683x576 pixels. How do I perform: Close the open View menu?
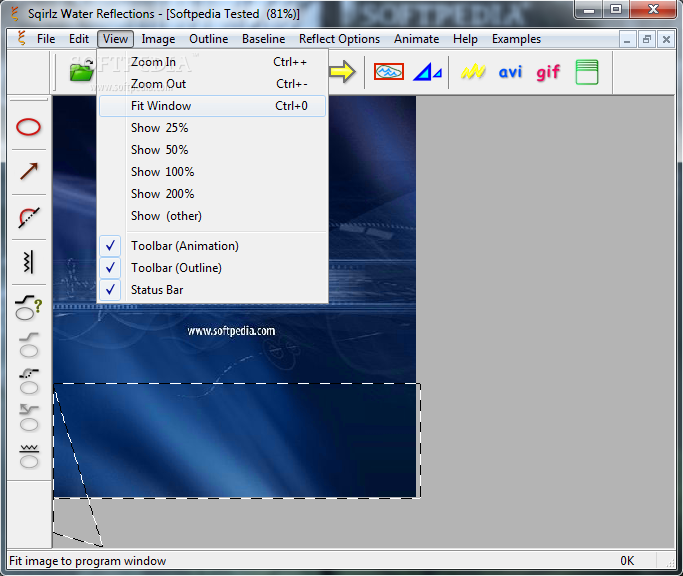(x=115, y=39)
